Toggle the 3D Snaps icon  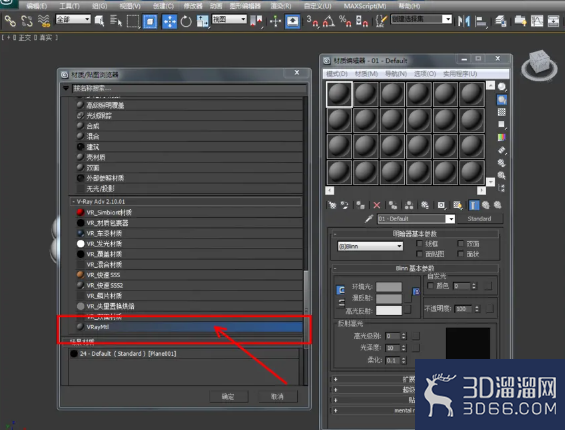[x=312, y=21]
